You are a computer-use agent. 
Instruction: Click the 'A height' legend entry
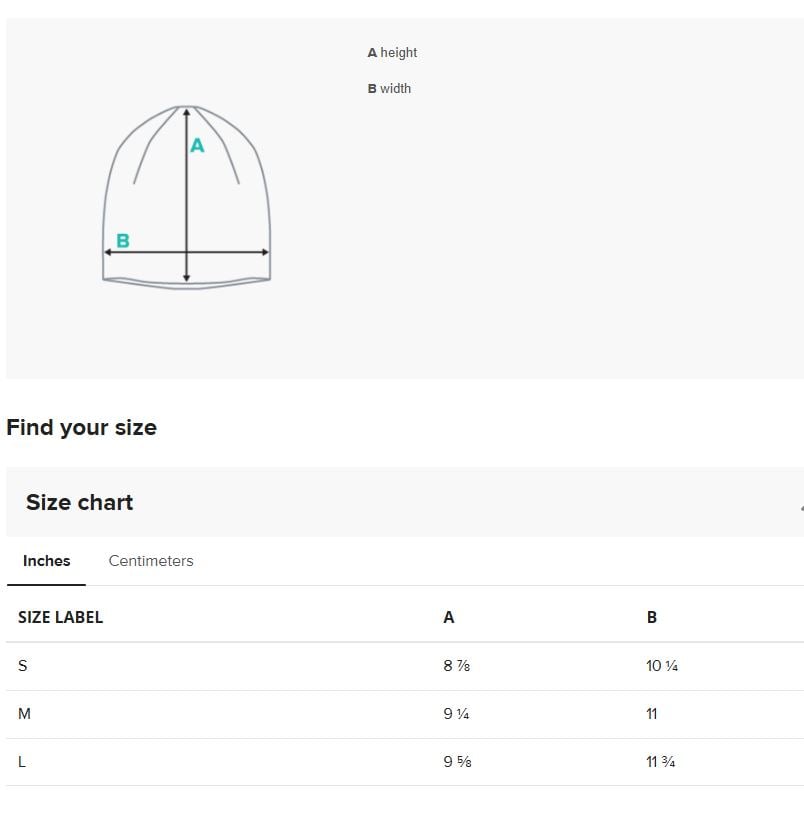[x=392, y=53]
